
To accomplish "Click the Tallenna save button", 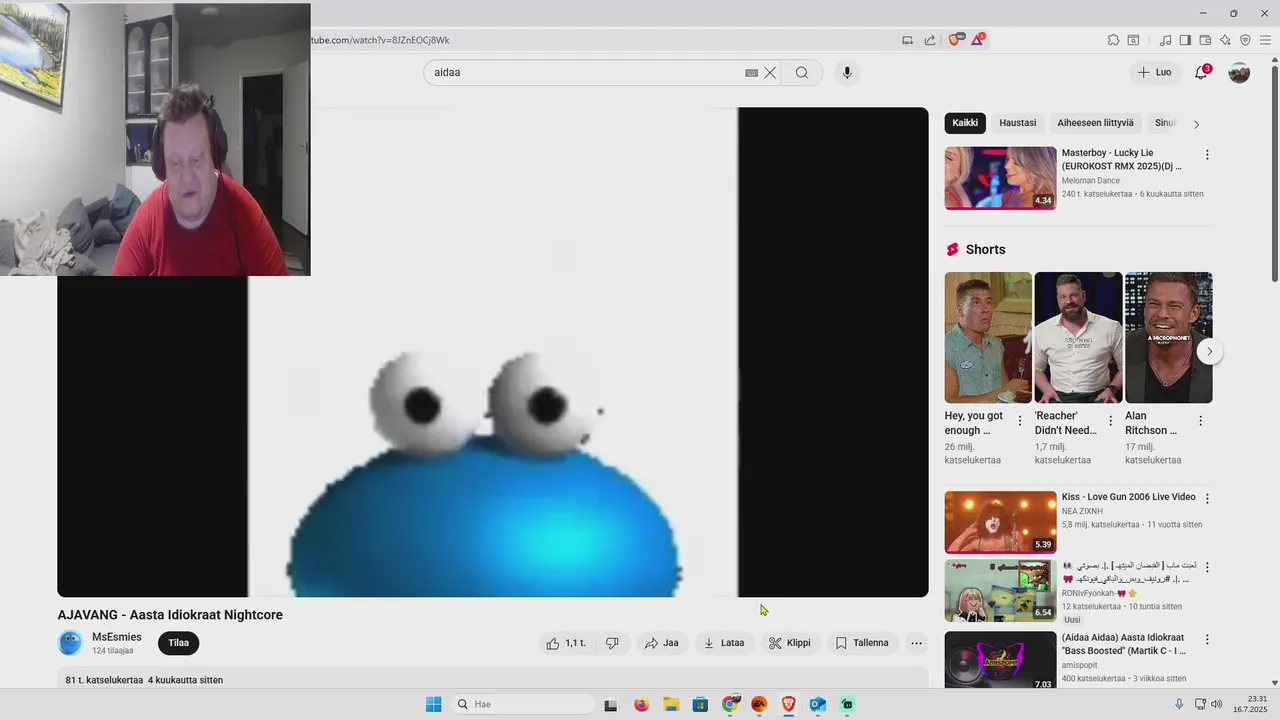I will pos(862,643).
